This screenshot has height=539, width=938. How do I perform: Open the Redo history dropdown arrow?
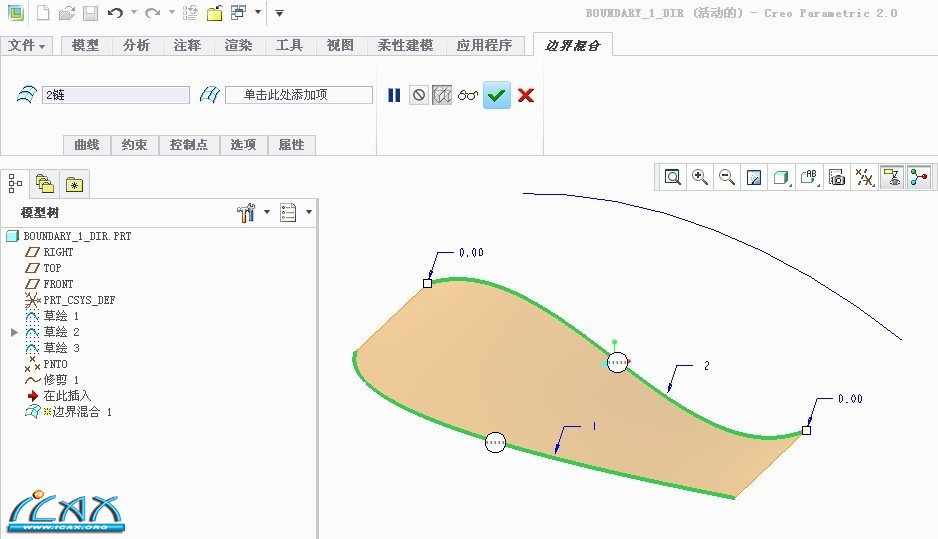(172, 12)
